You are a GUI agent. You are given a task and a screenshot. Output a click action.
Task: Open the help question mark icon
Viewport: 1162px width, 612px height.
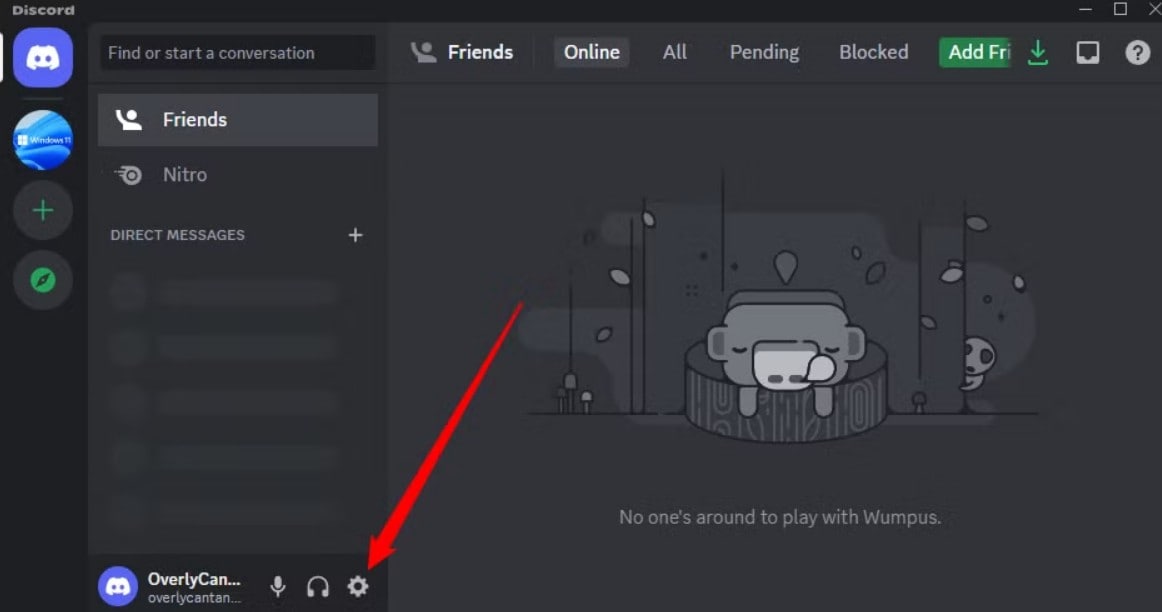(x=1138, y=53)
